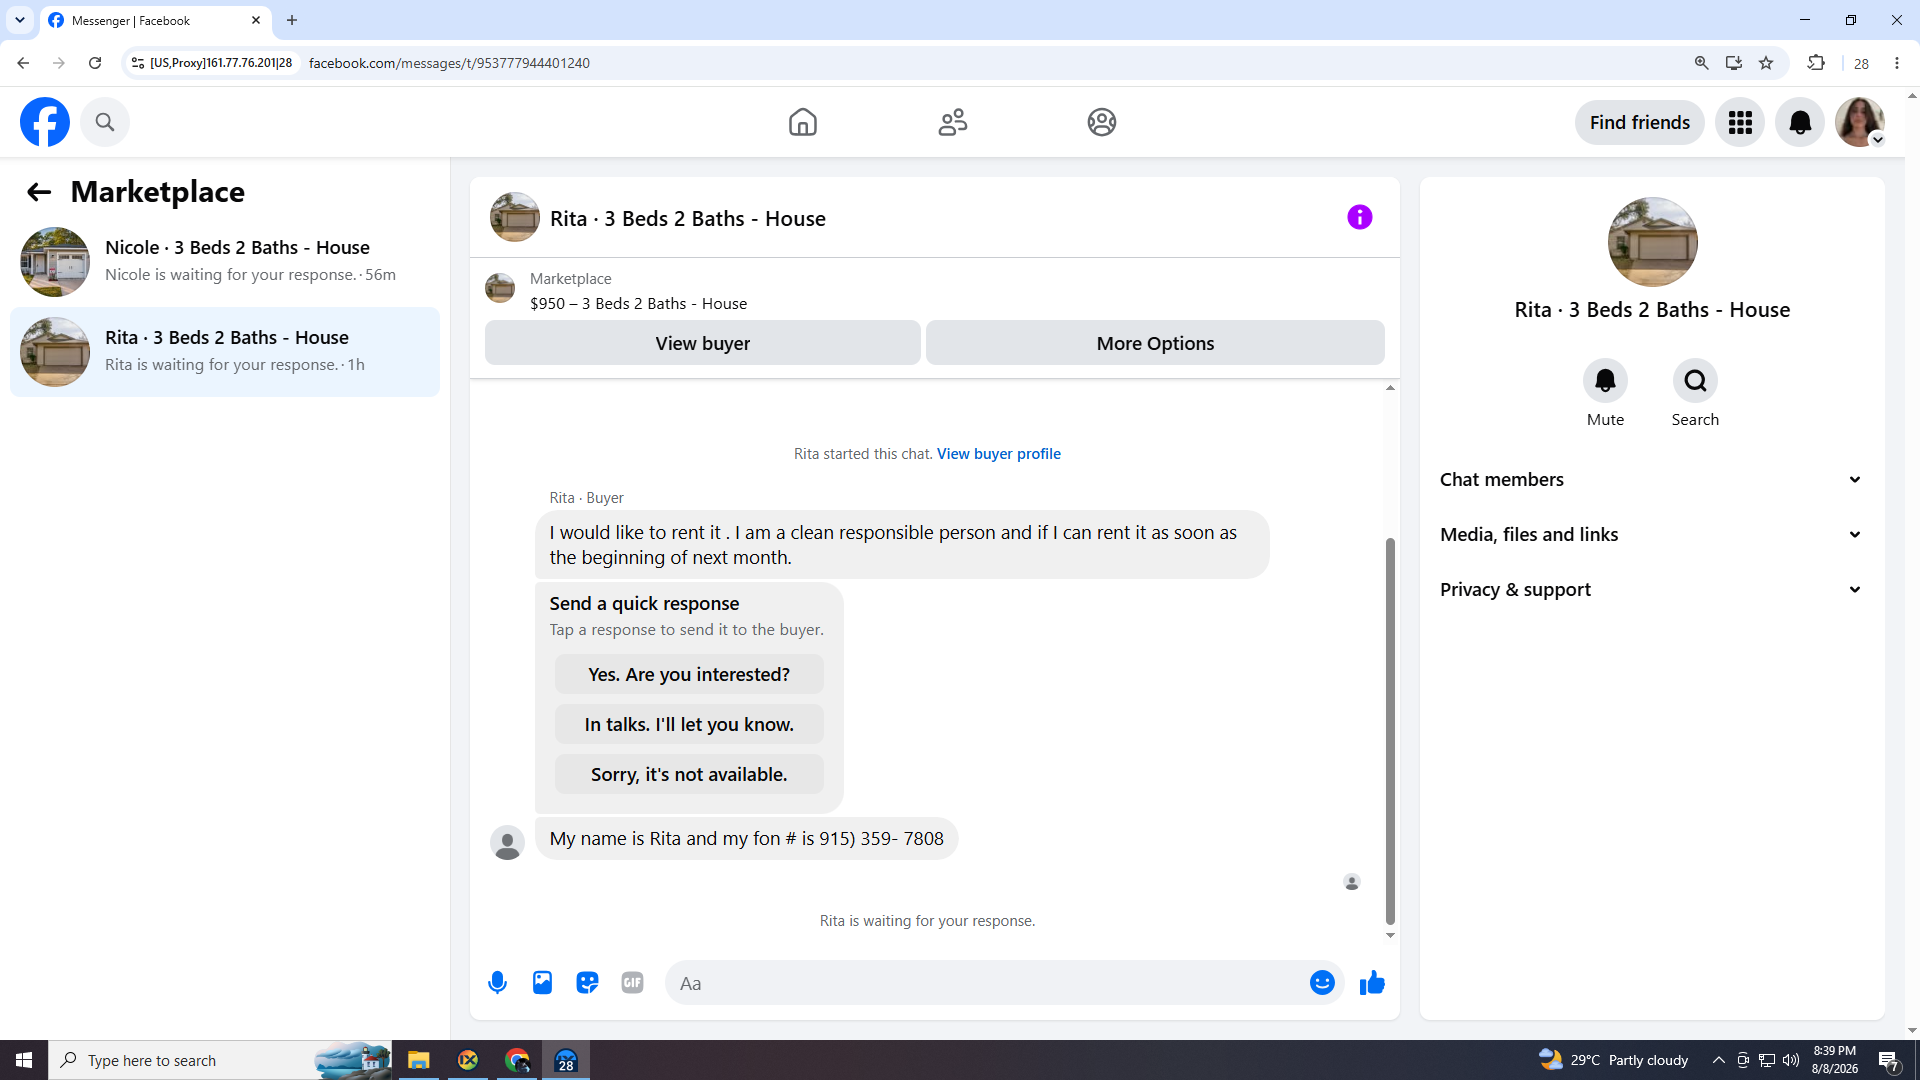Open the purple conversation info icon
Viewport: 1920px width, 1080px height.
click(x=1359, y=217)
